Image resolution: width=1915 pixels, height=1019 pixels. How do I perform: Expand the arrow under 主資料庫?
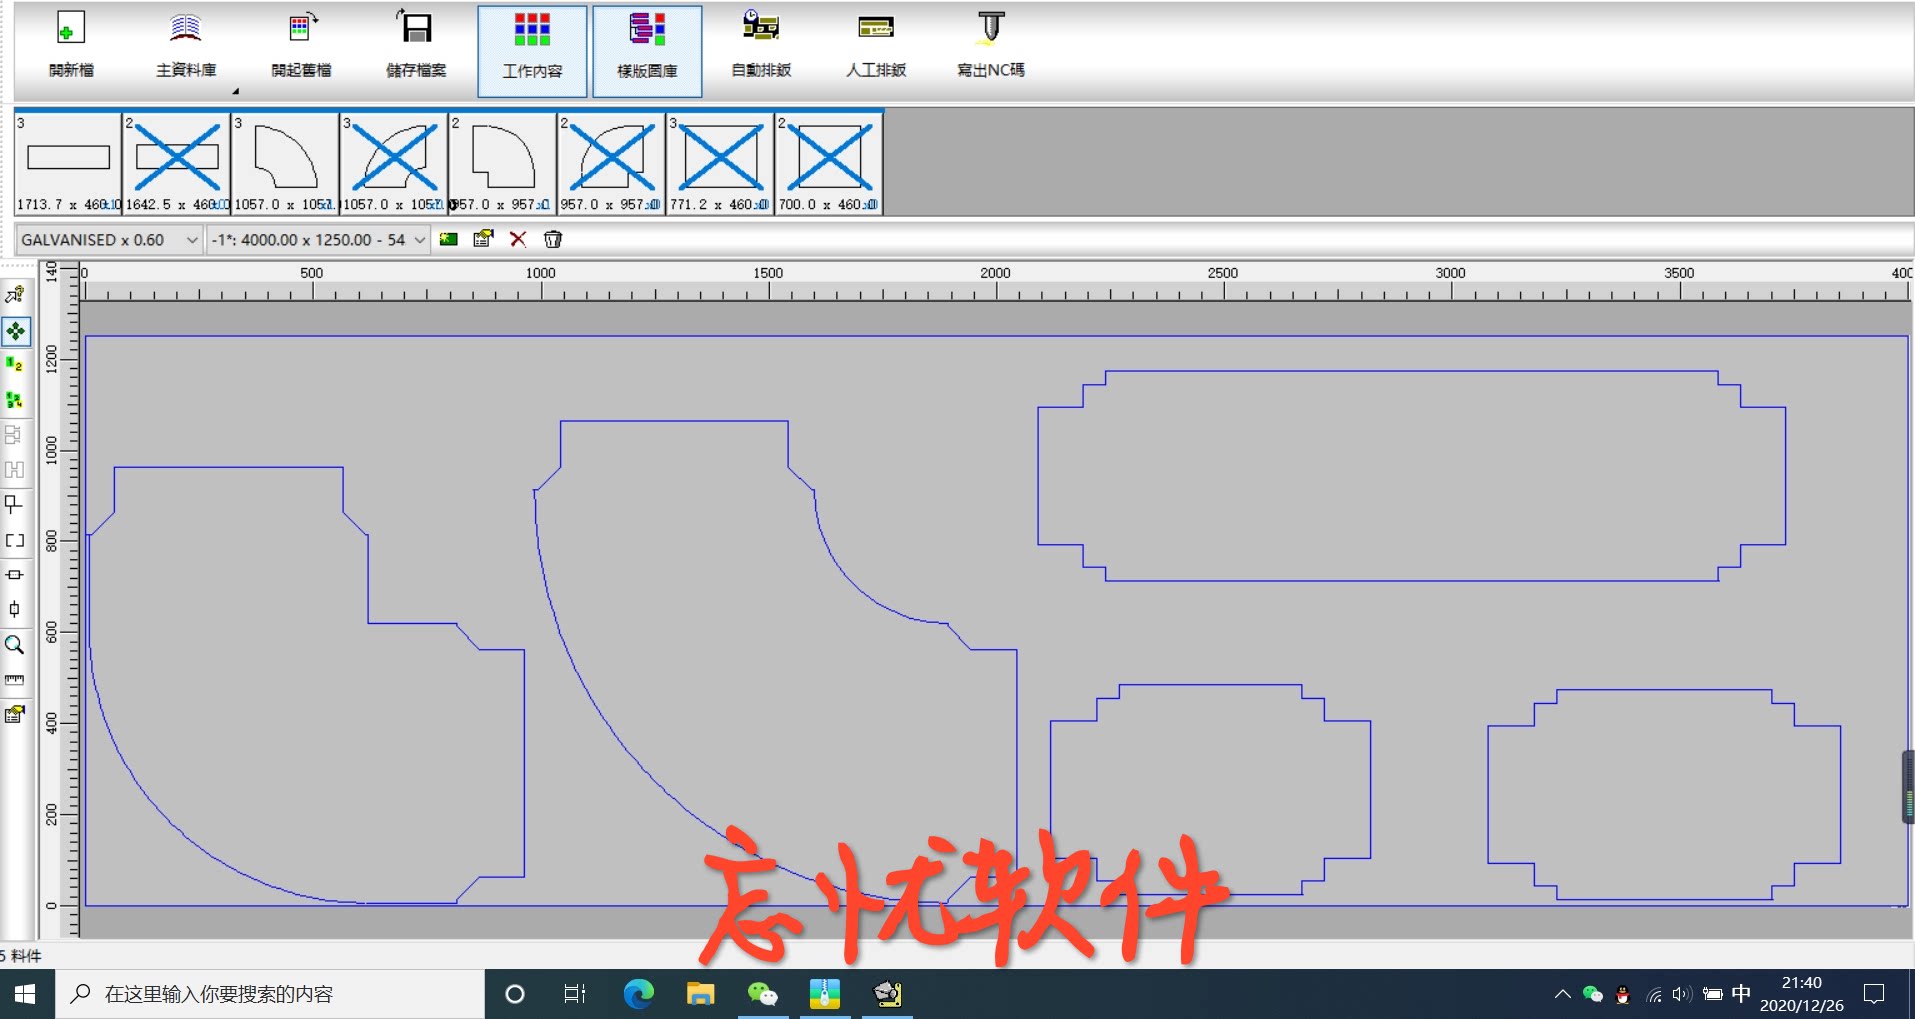(x=236, y=91)
